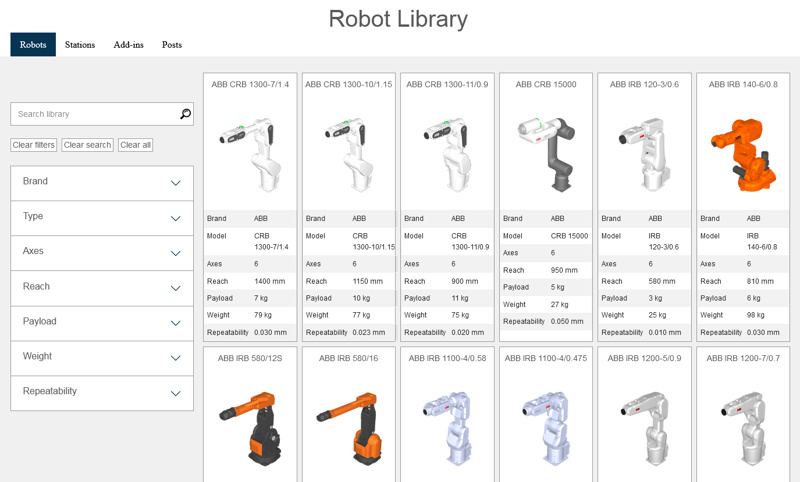The image size is (800, 482).
Task: Click the 810 mm reach value
Action: pyautogui.click(x=760, y=281)
